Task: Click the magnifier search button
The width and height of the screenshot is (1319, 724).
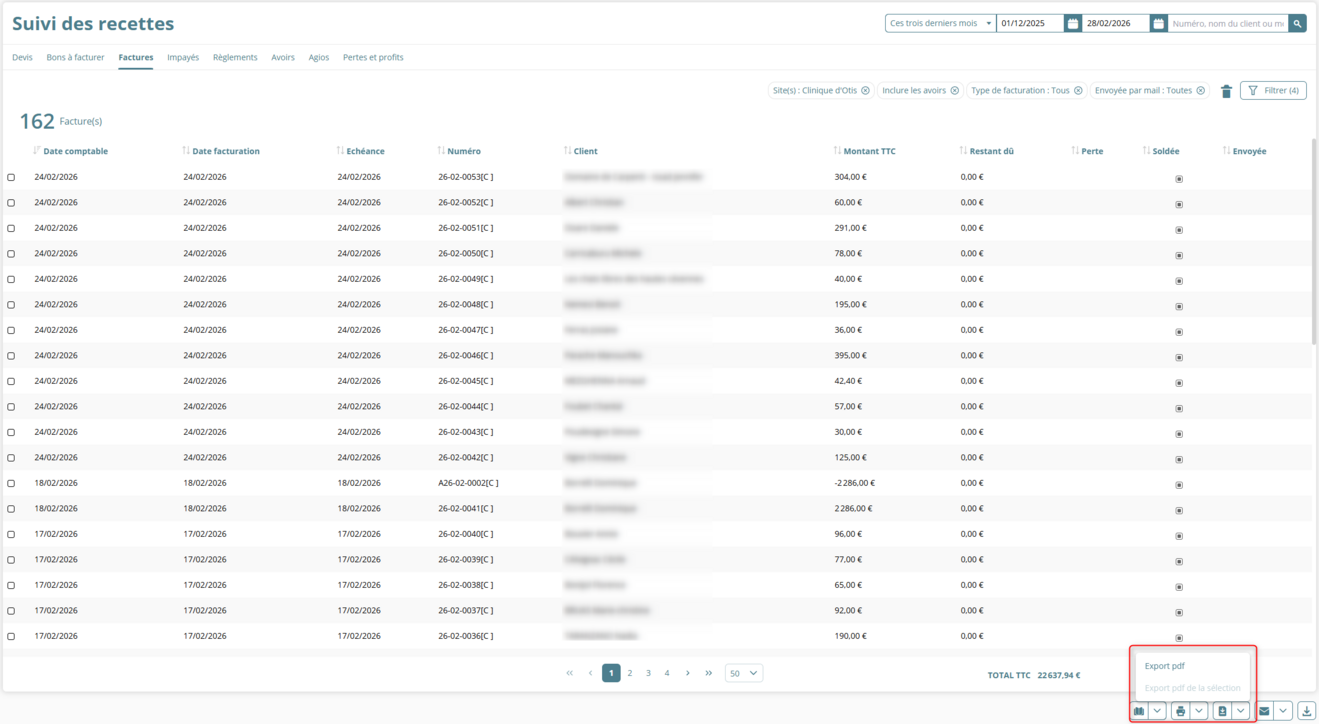Action: click(1297, 23)
